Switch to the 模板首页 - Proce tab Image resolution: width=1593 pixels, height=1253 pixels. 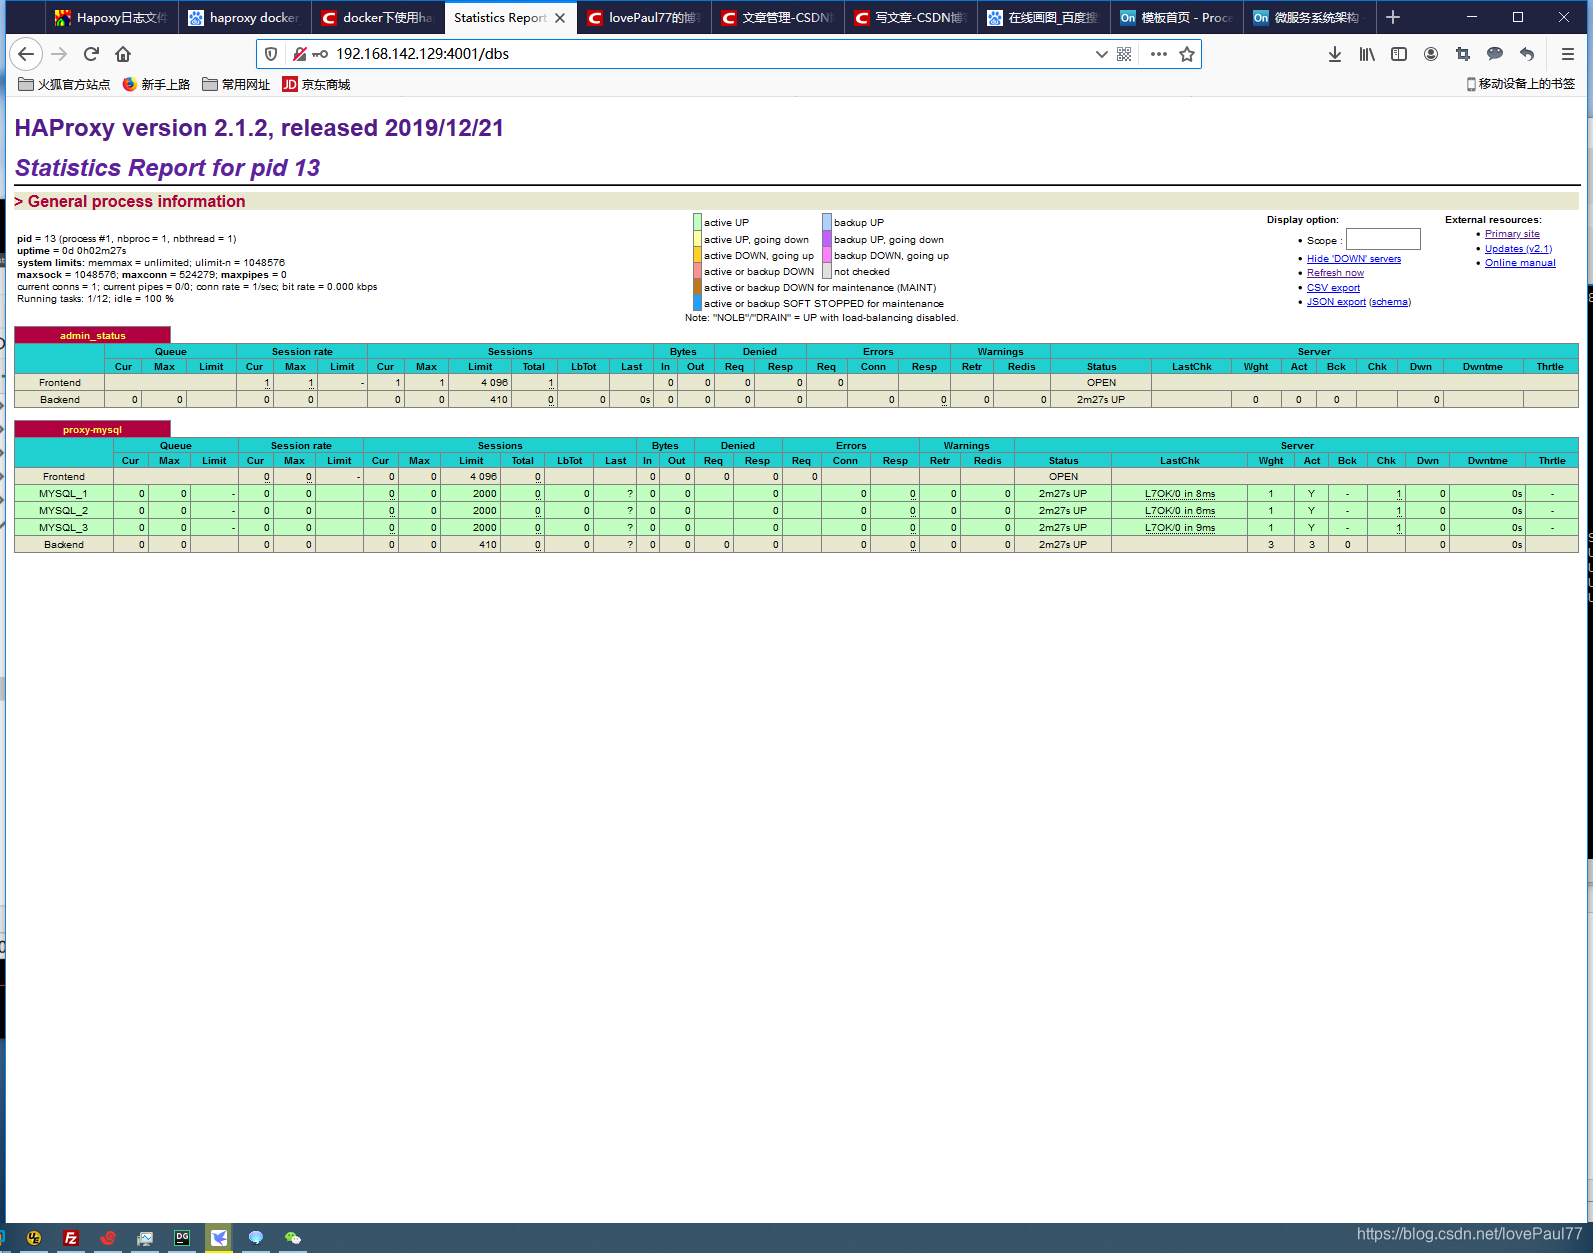click(x=1176, y=18)
